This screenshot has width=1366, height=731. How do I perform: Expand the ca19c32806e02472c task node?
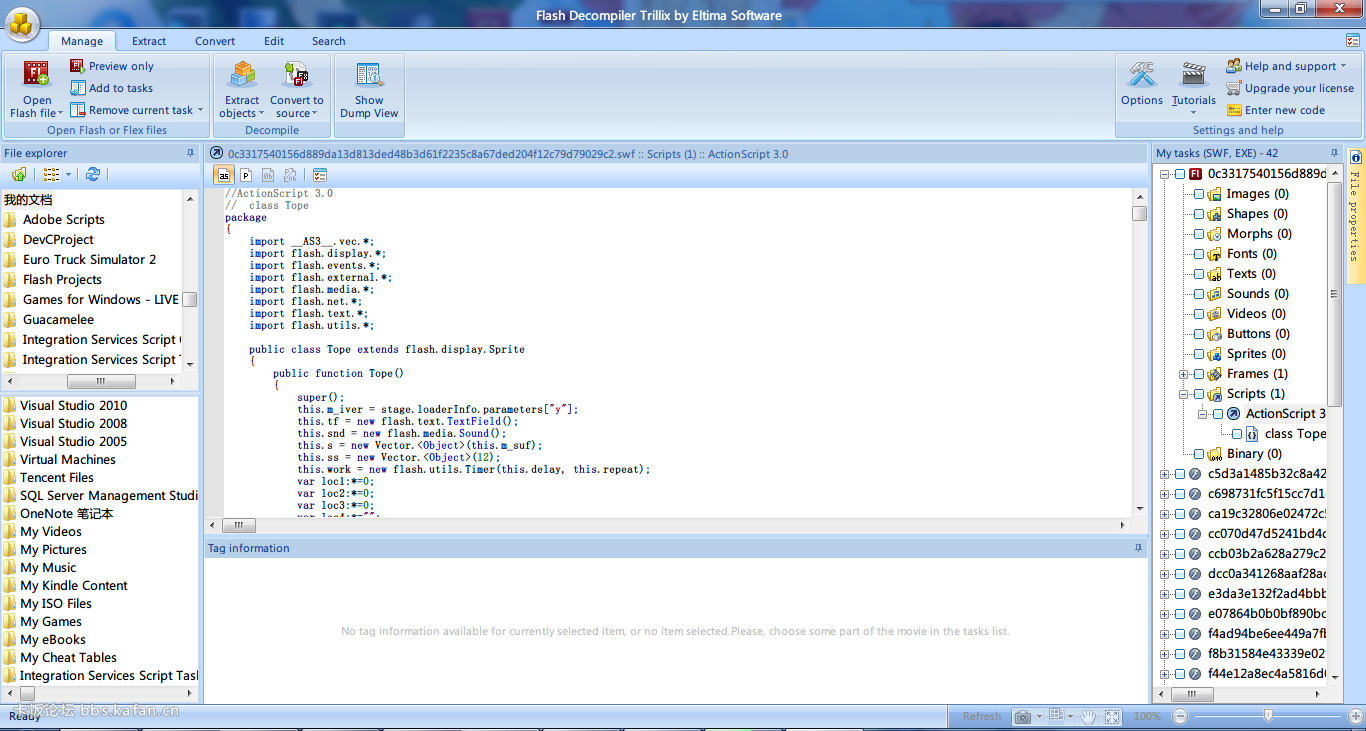click(1165, 514)
